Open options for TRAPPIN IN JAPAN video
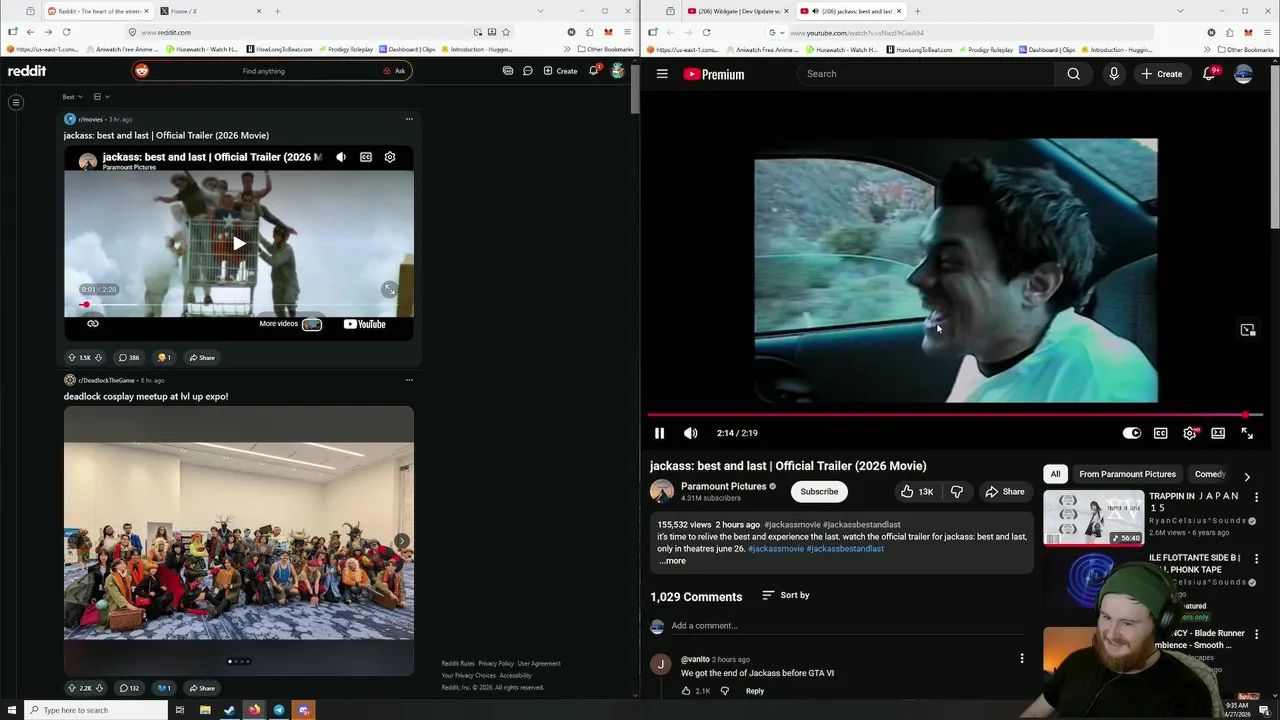Image resolution: width=1280 pixels, height=720 pixels. 1257,497
